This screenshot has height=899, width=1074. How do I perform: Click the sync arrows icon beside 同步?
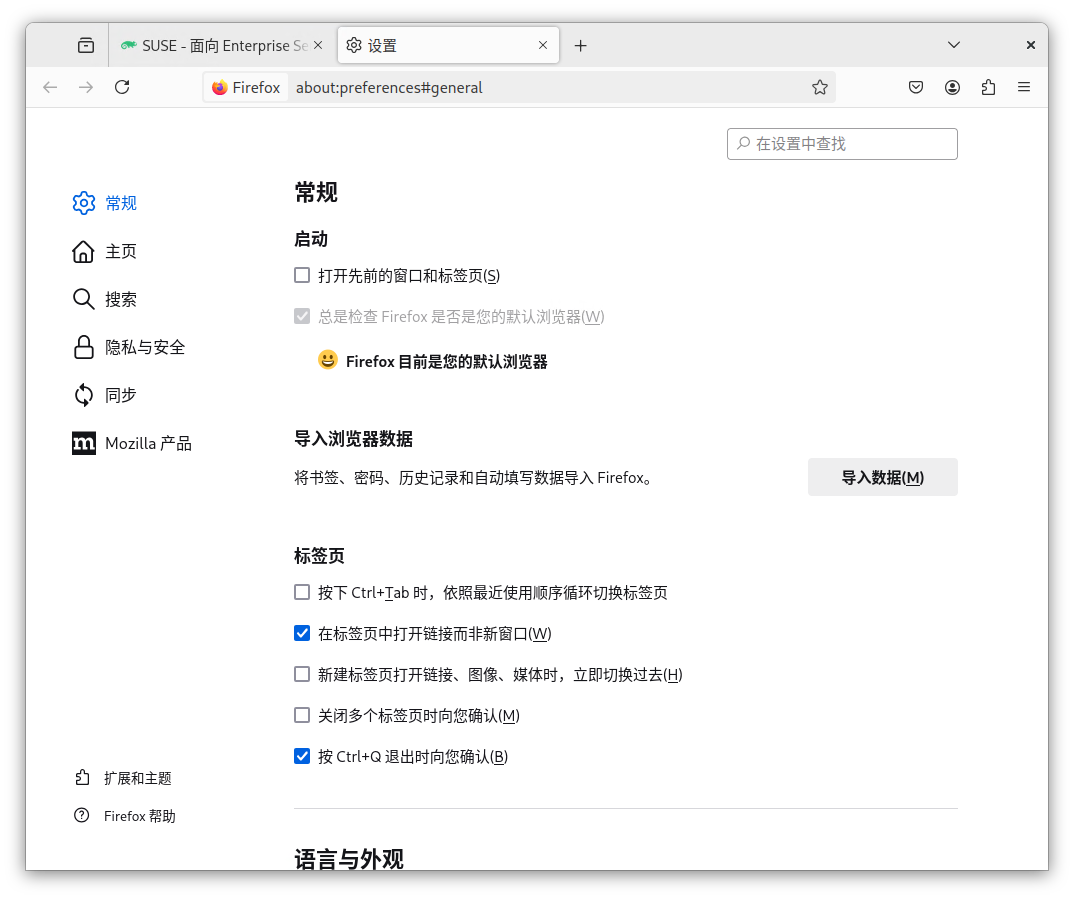[84, 395]
